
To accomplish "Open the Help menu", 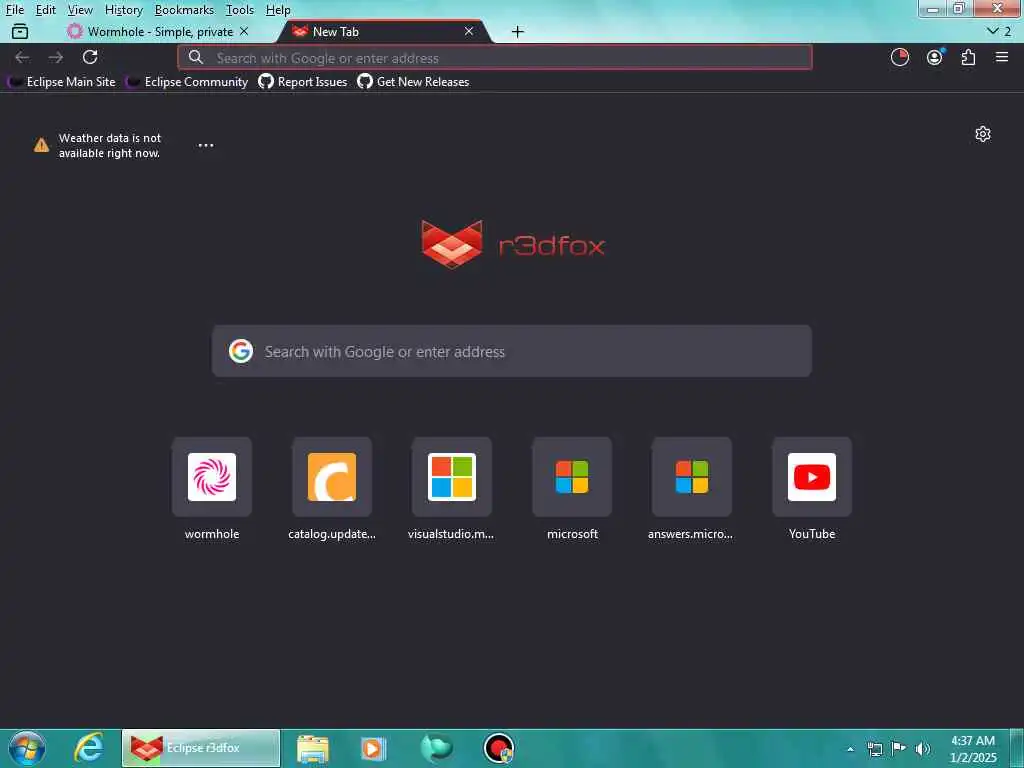I will (278, 10).
